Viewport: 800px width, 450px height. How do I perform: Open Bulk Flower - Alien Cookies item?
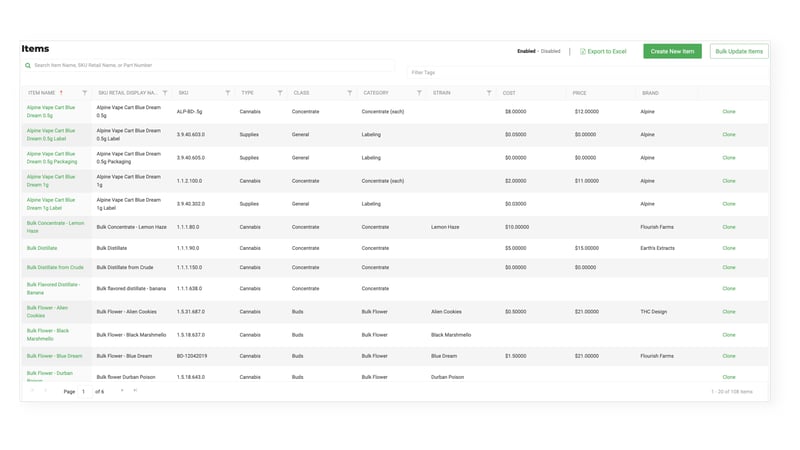click(47, 311)
